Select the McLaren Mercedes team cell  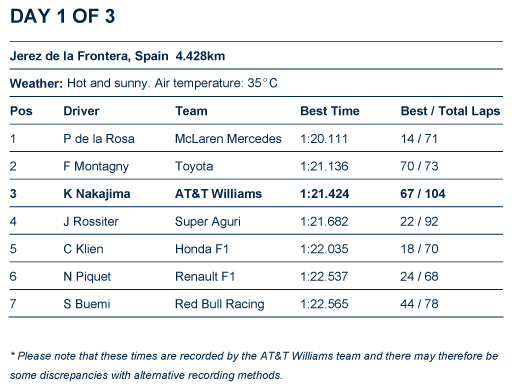[x=228, y=139]
